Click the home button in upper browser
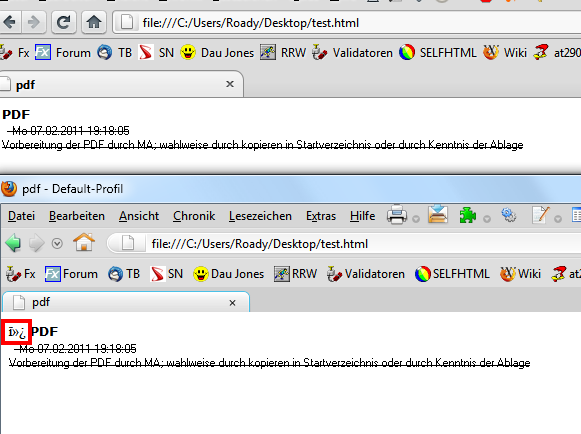The image size is (581, 434). [x=94, y=22]
